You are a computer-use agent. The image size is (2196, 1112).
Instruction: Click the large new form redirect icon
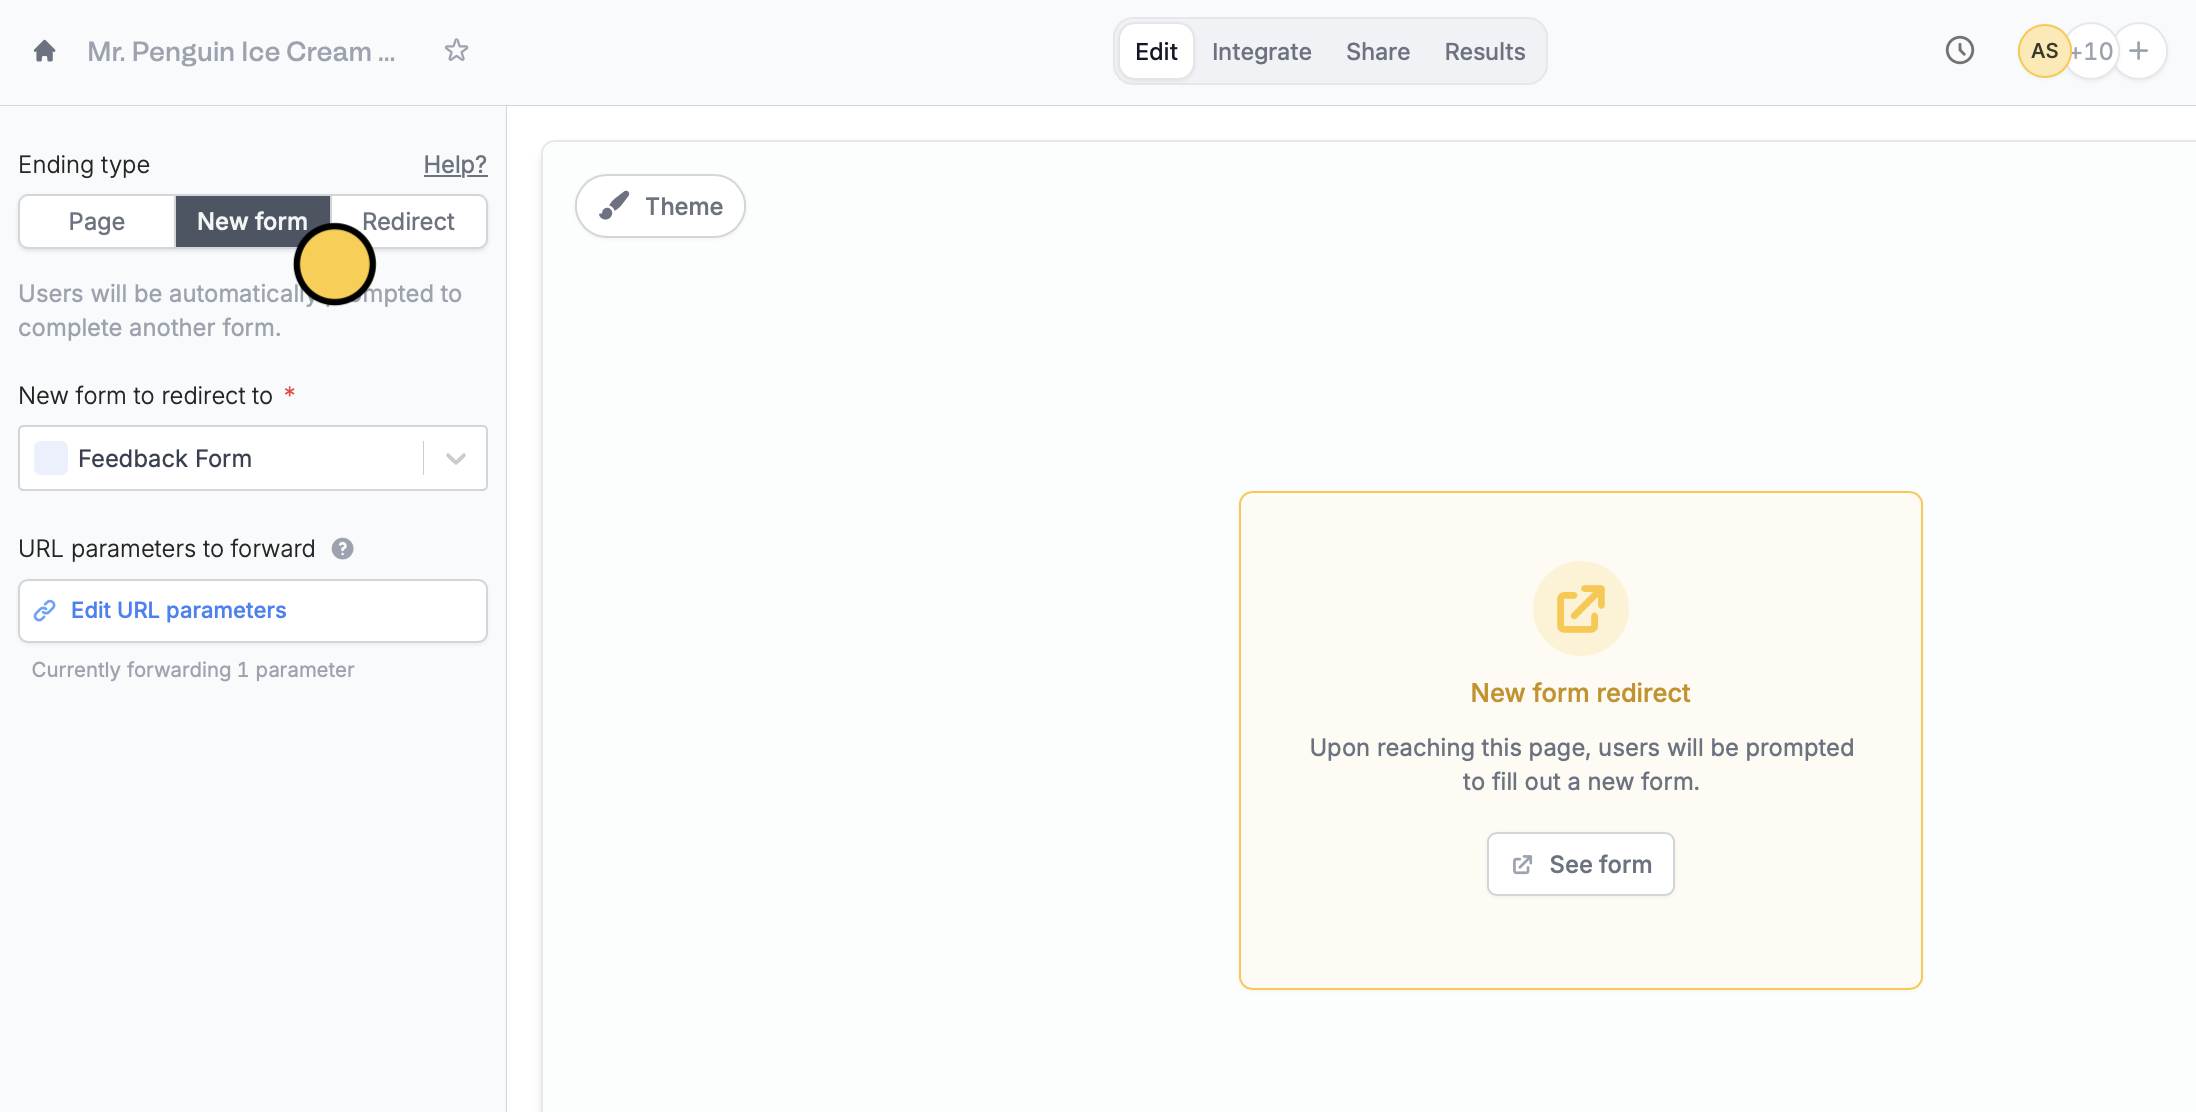[x=1580, y=608]
